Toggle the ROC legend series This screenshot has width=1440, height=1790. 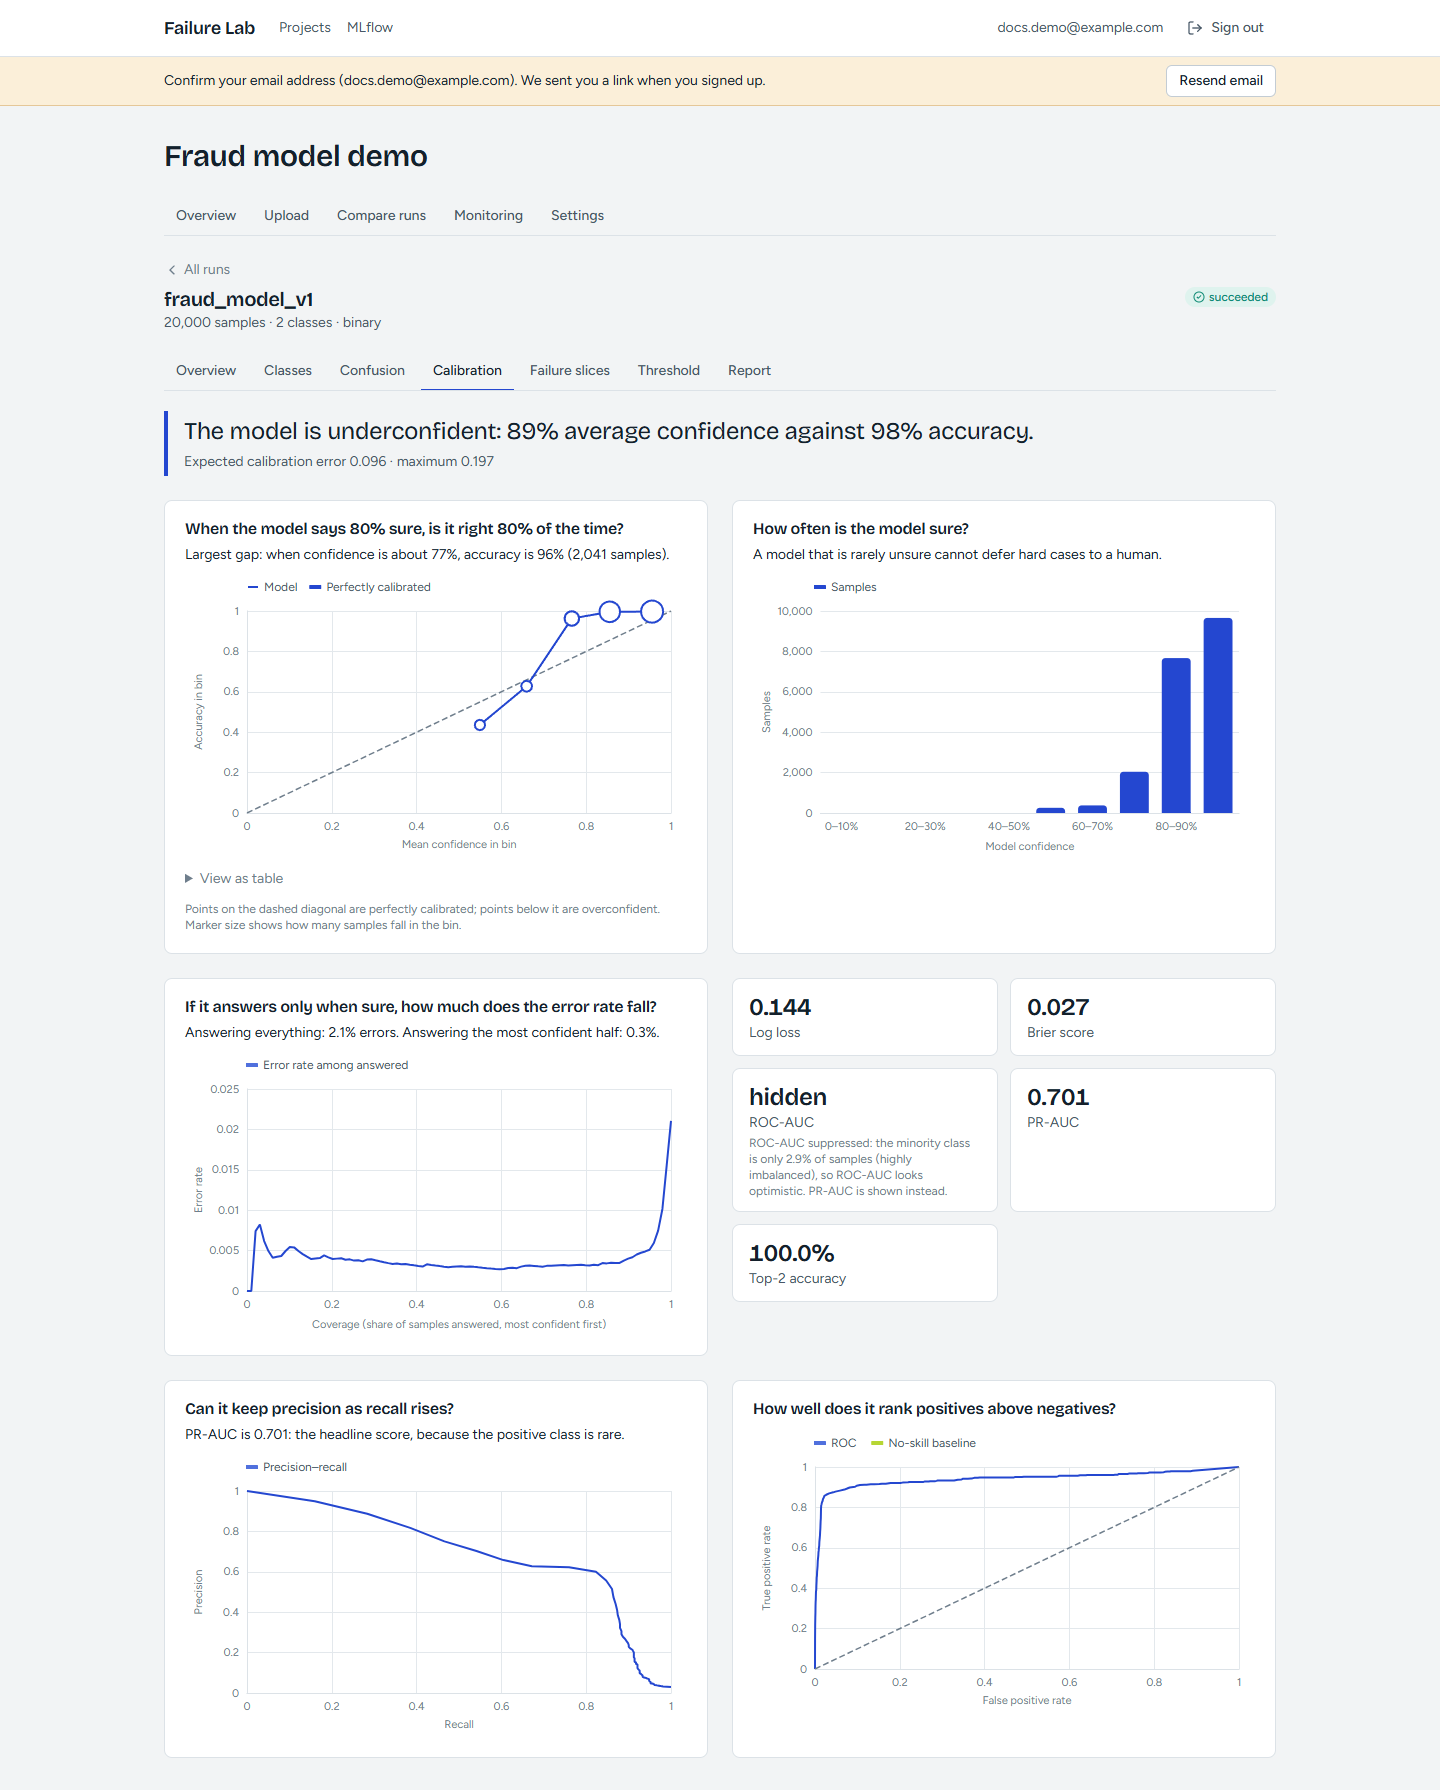click(835, 1443)
